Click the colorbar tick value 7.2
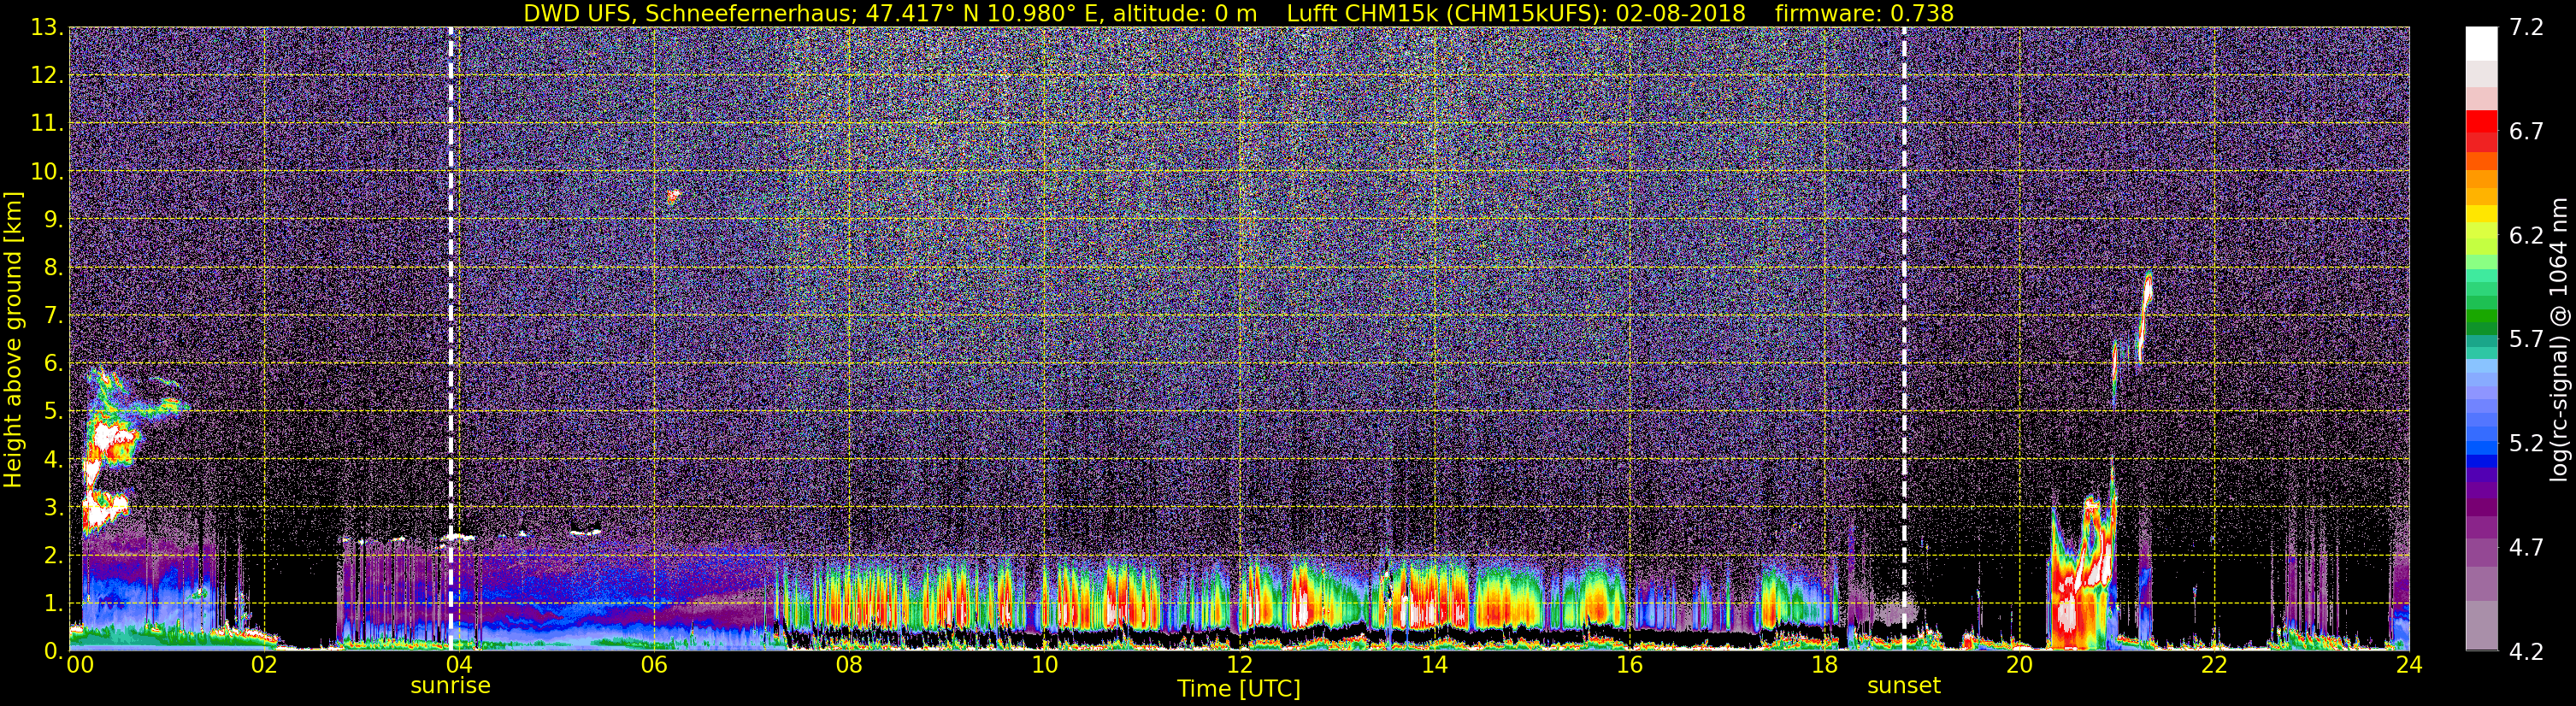 [x=2526, y=27]
